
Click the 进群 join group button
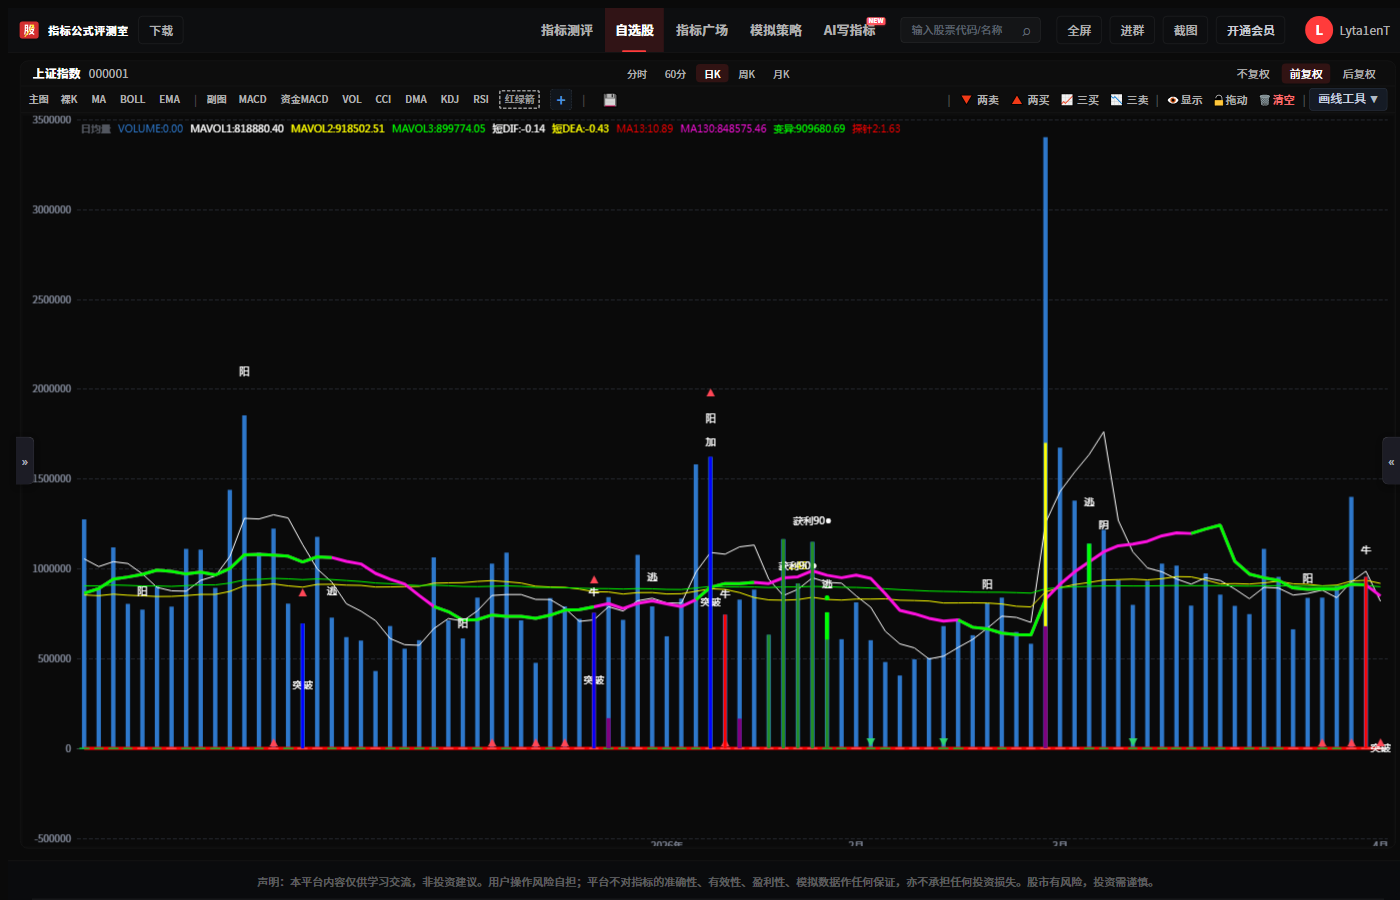coord(1133,31)
